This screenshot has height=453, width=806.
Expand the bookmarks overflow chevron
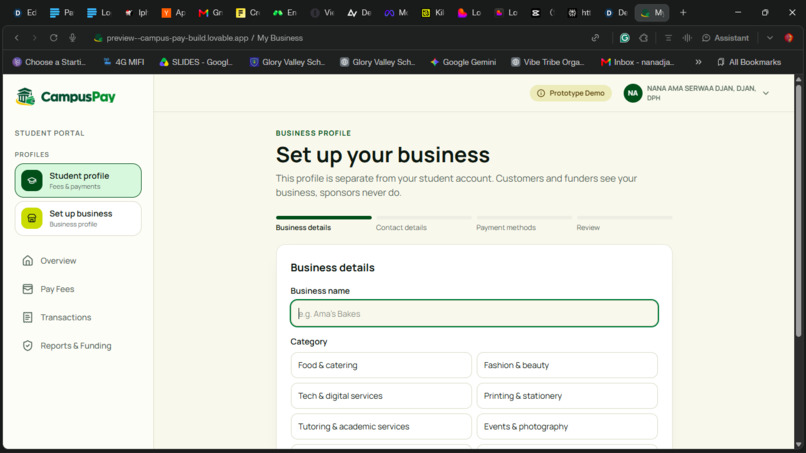[698, 62]
